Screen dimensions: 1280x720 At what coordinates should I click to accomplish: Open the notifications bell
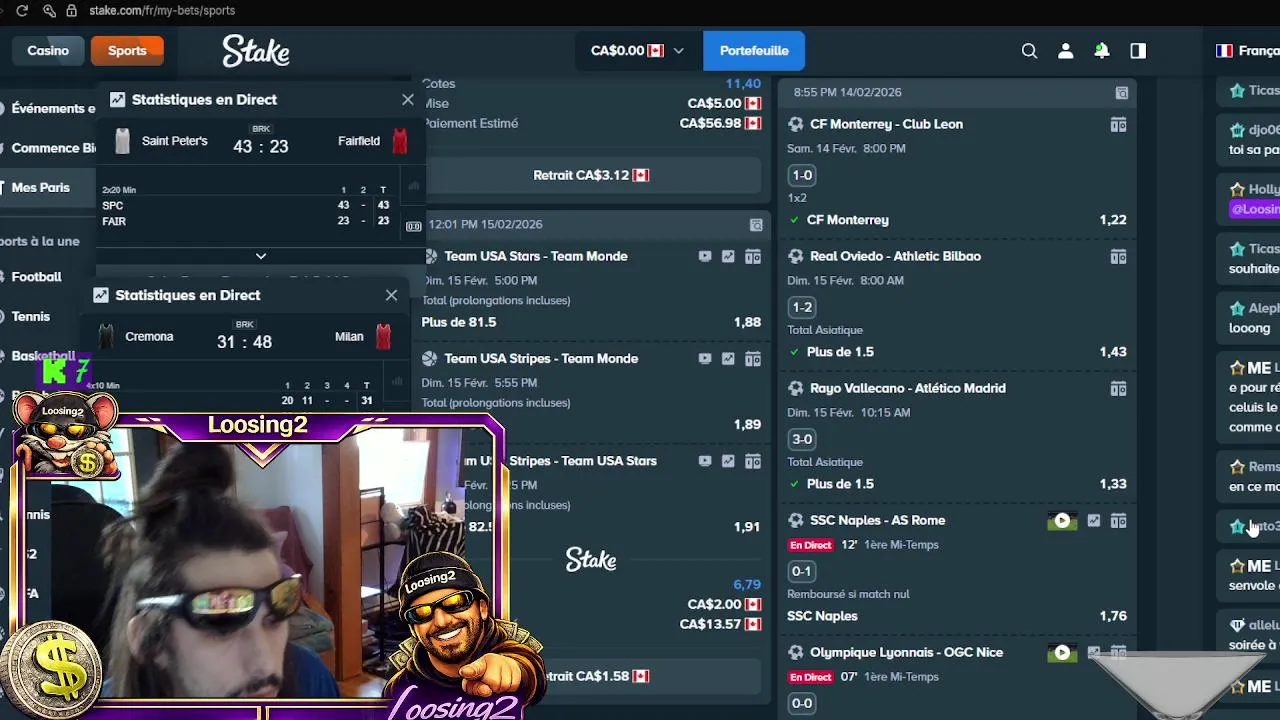1101,51
